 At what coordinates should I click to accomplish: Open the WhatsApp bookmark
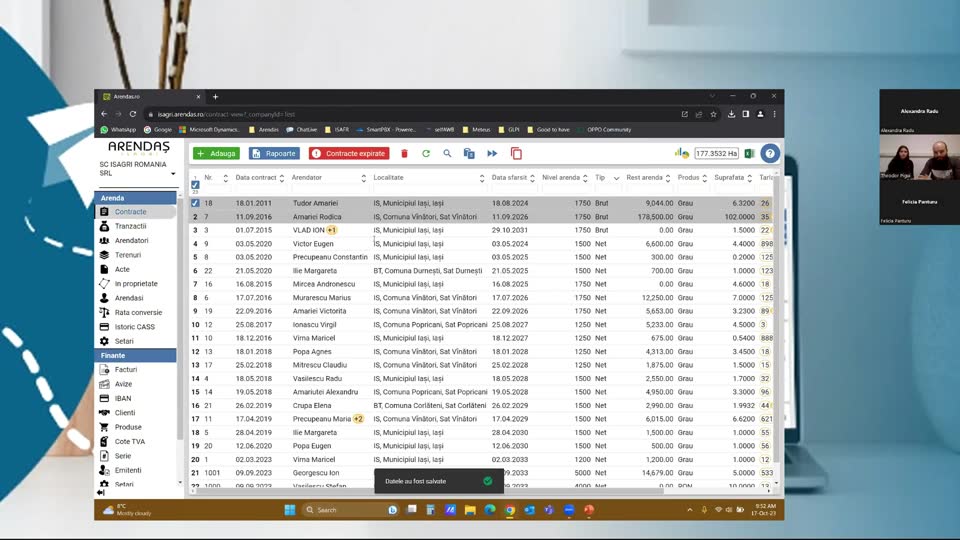tap(118, 130)
